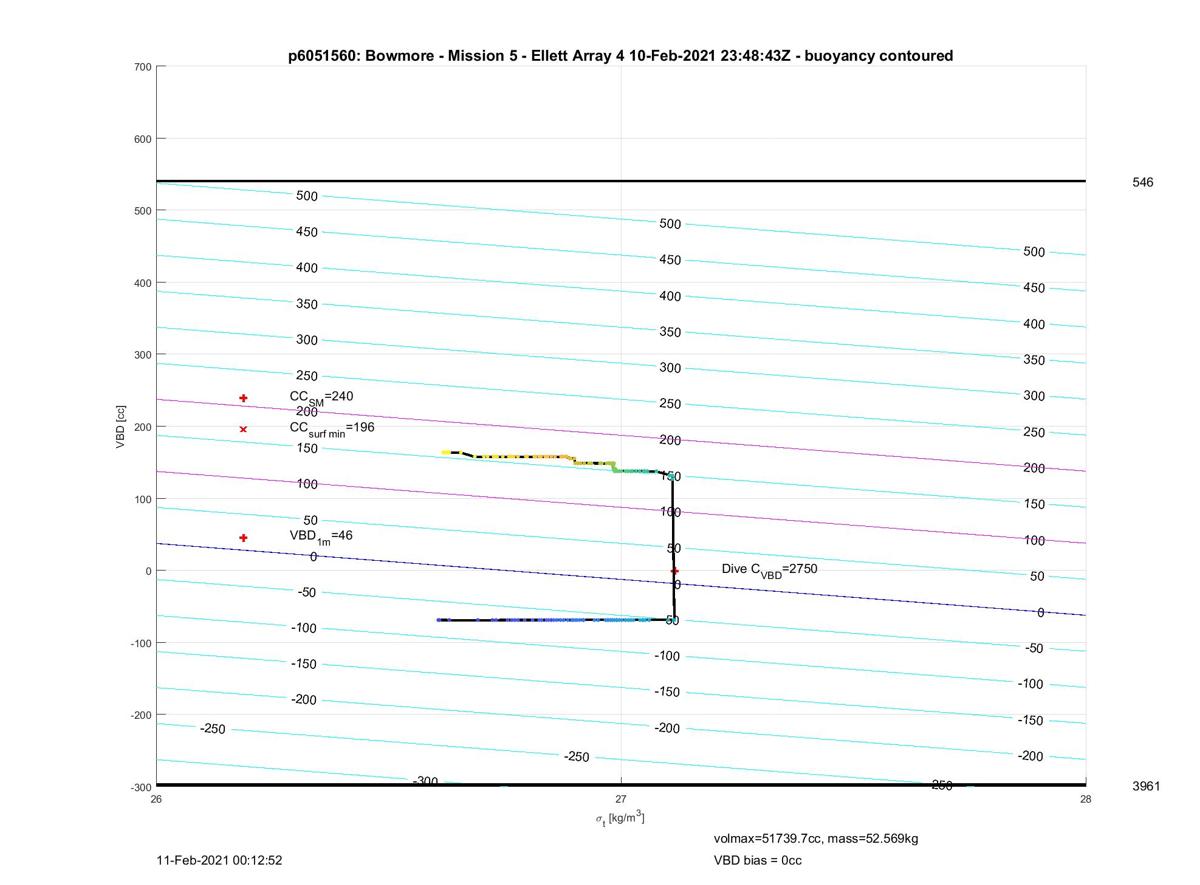Click the σt [kg/m³] x-axis label
The width and height of the screenshot is (1200, 885).
(x=620, y=818)
